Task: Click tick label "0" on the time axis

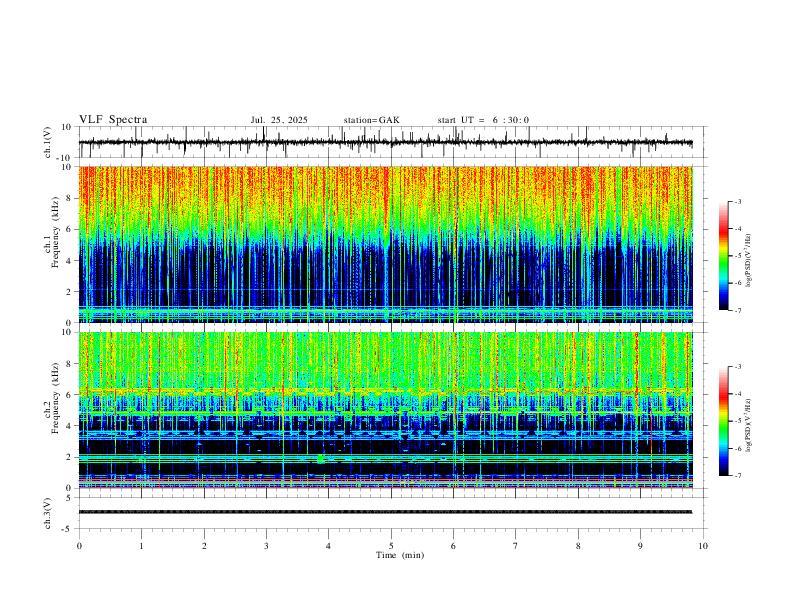Action: point(79,546)
